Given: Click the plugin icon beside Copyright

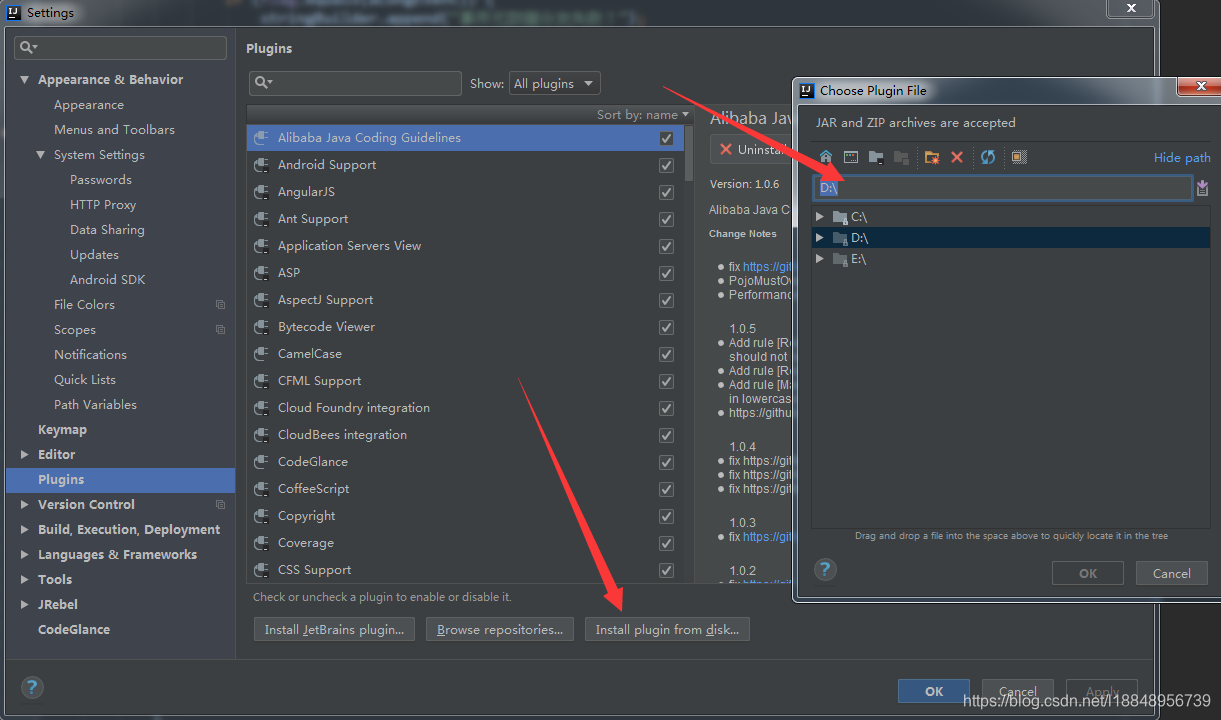Looking at the screenshot, I should [x=261, y=516].
